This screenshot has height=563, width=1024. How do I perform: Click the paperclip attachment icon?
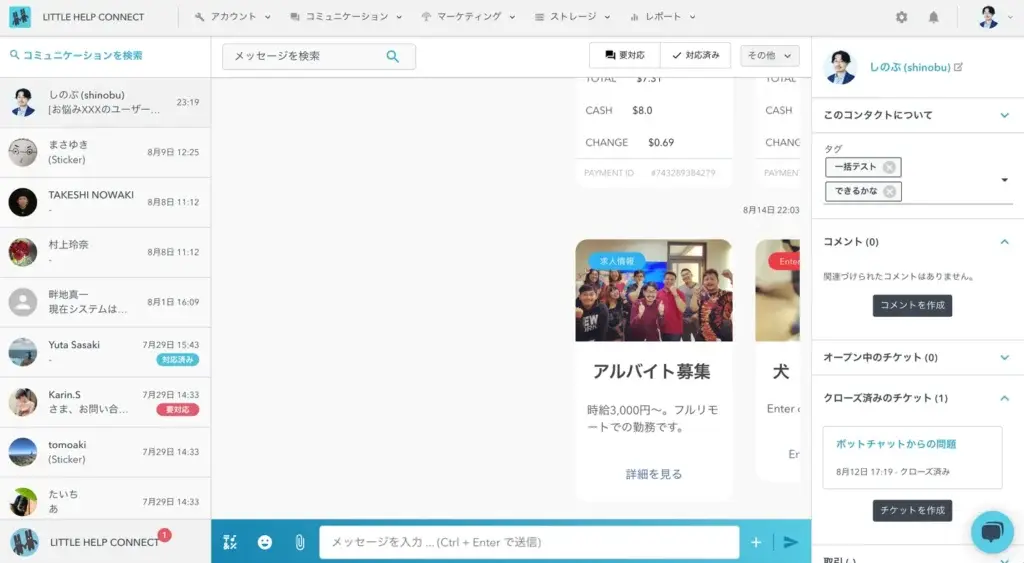[x=299, y=542]
